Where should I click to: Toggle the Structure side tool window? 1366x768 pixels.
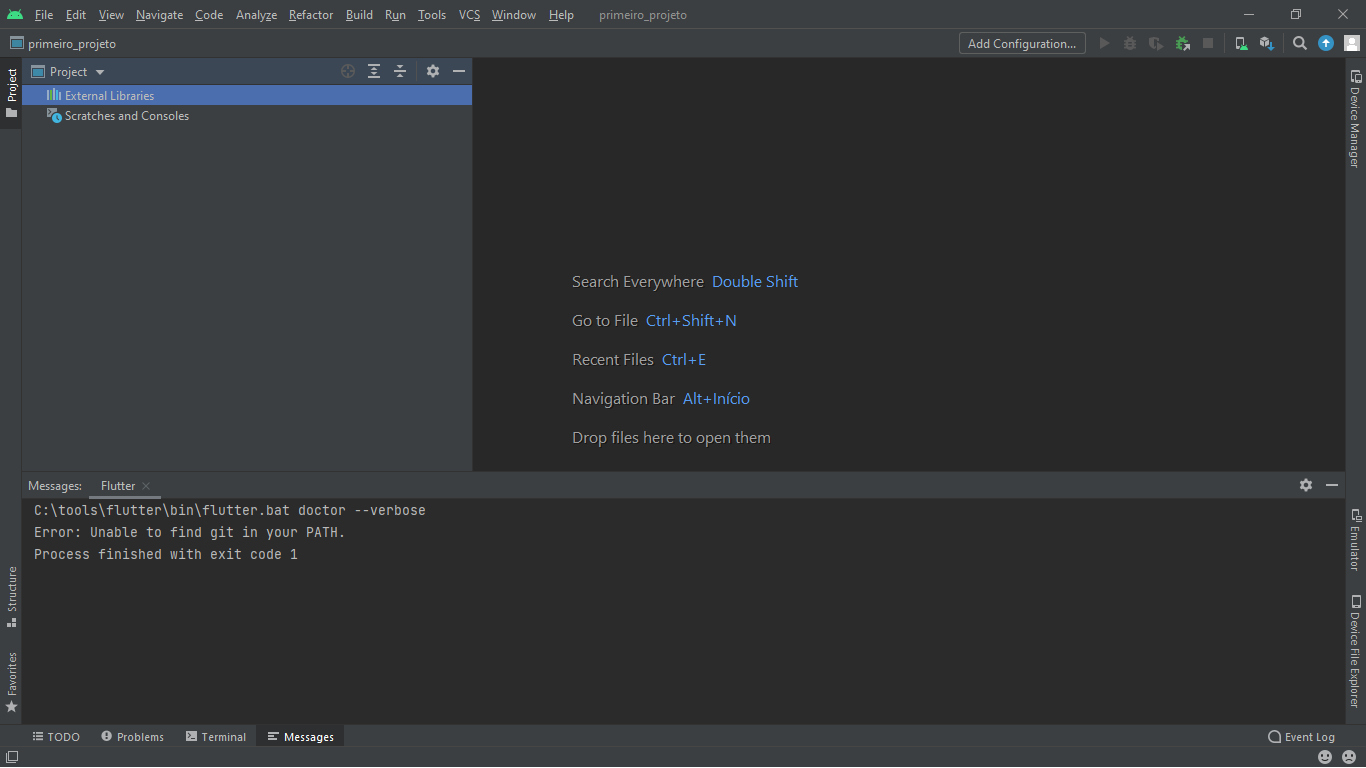pyautogui.click(x=11, y=596)
